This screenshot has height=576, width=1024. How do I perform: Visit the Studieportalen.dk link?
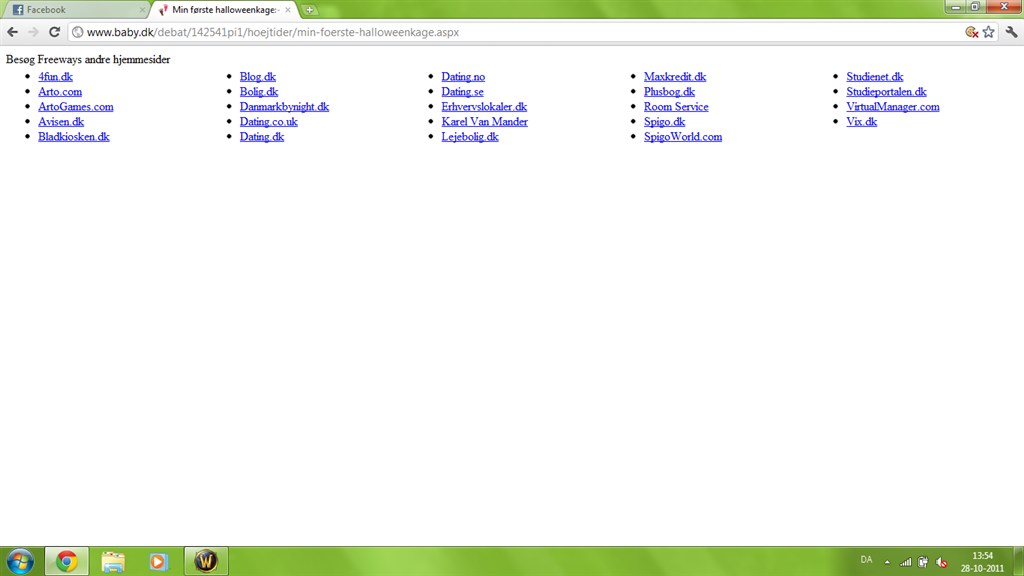(886, 91)
